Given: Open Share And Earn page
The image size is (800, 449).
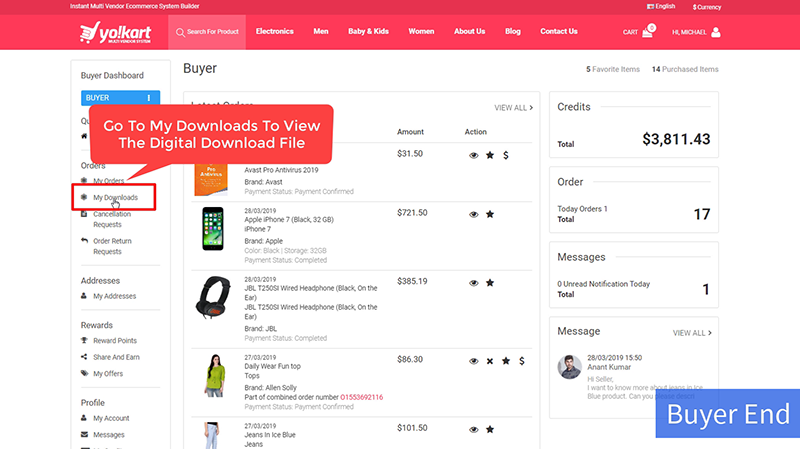Looking at the screenshot, I should click(116, 357).
